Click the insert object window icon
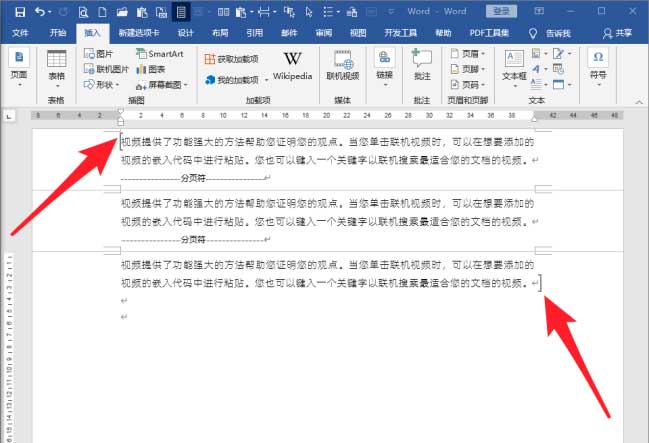The width and height of the screenshot is (649, 443). [x=558, y=84]
